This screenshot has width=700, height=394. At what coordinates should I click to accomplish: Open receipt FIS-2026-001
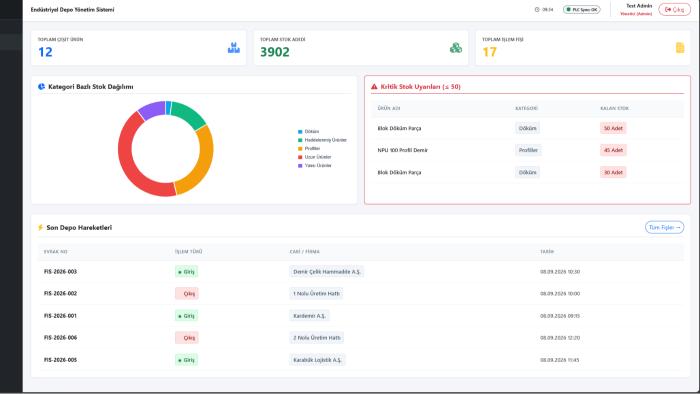pyautogui.click(x=60, y=316)
